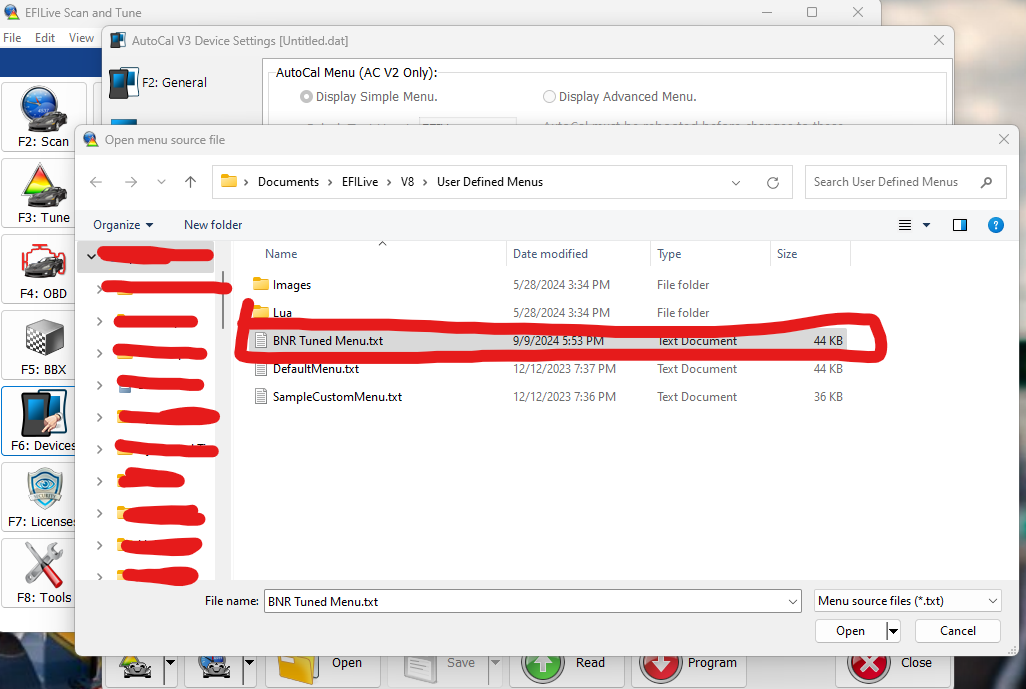
Task: Go back in file dialog
Action: tap(96, 182)
